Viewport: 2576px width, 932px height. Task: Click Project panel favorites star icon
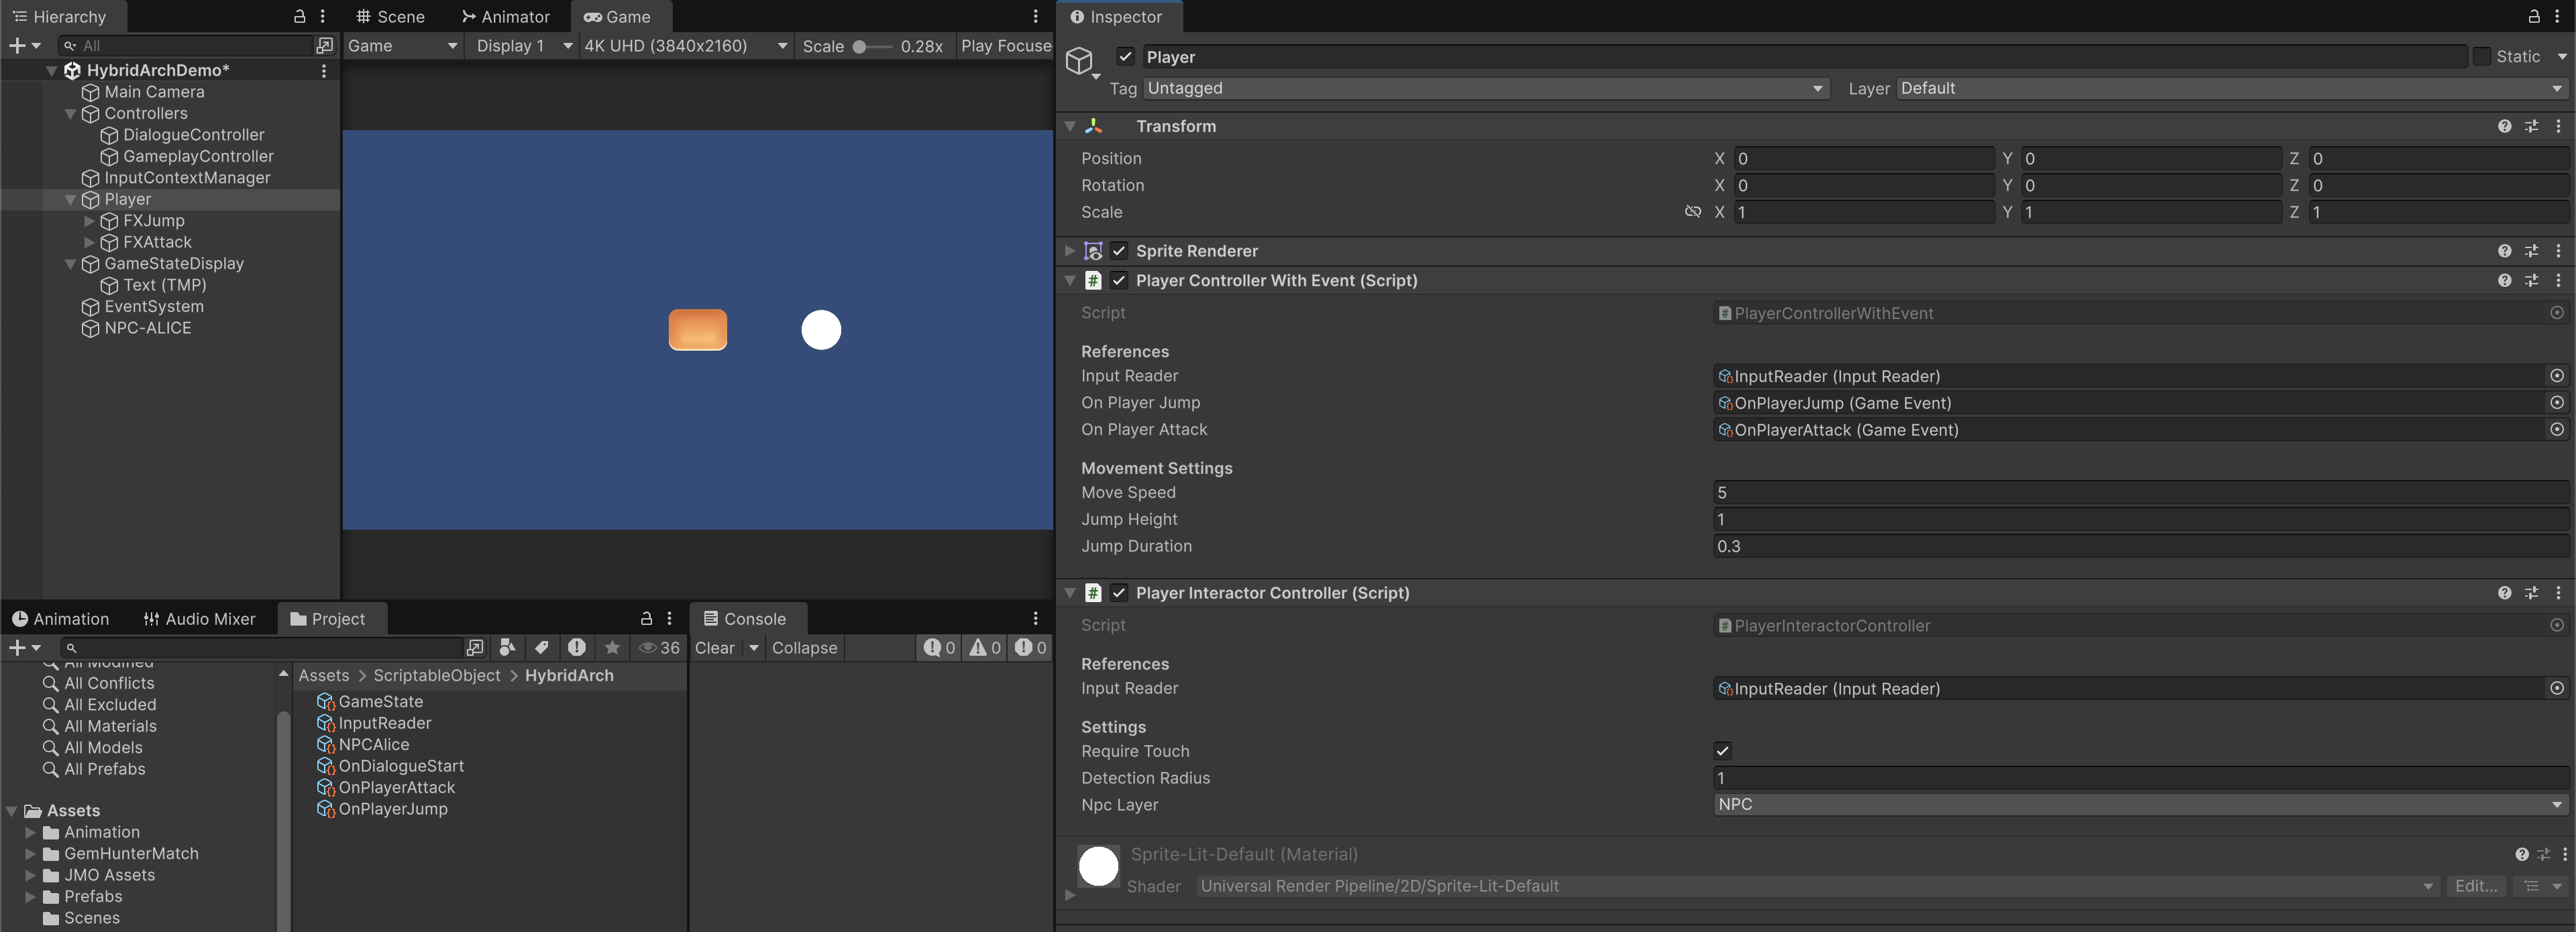[612, 648]
